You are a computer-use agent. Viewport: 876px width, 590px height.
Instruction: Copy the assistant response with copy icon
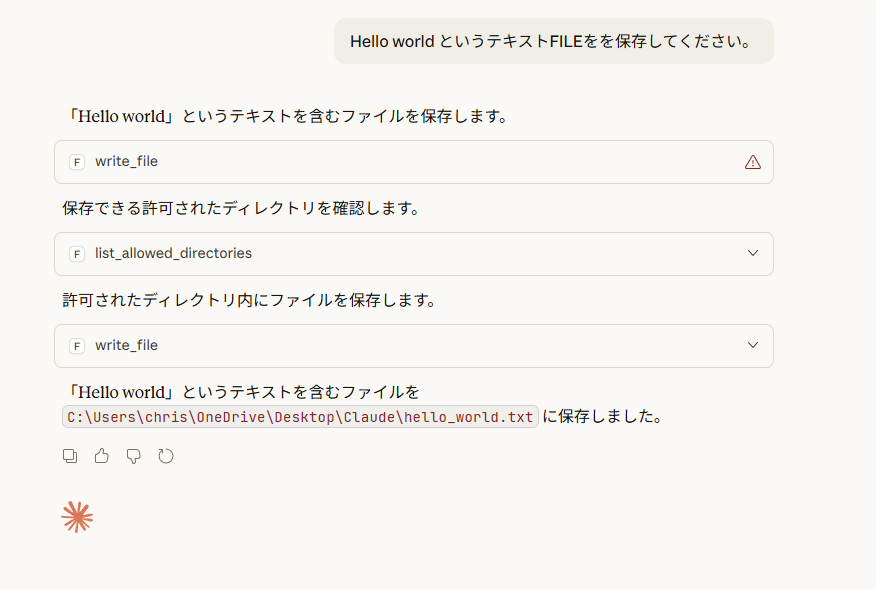(70, 456)
